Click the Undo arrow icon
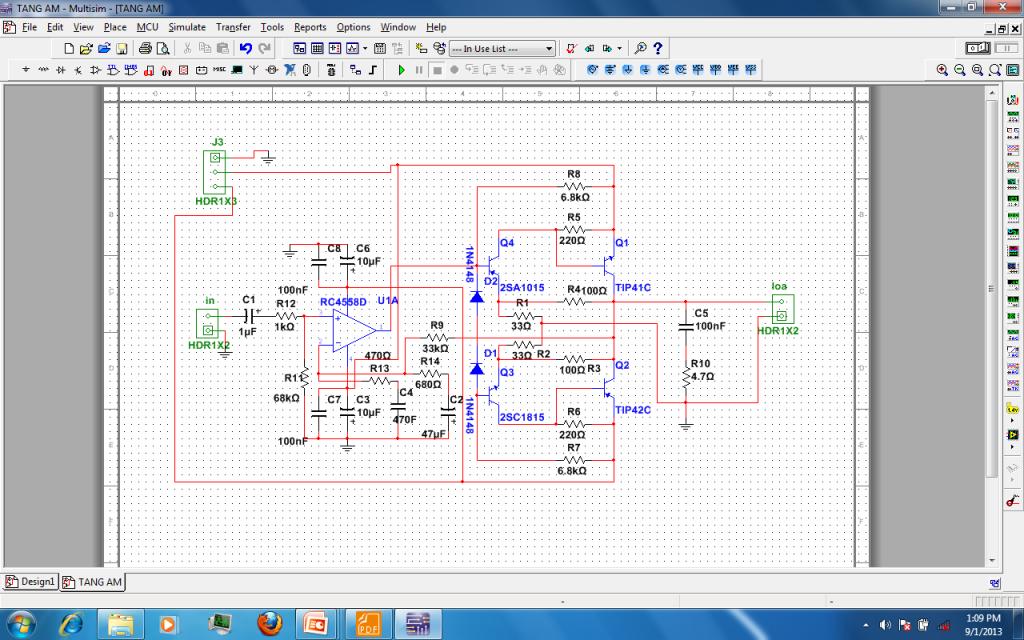 click(246, 48)
